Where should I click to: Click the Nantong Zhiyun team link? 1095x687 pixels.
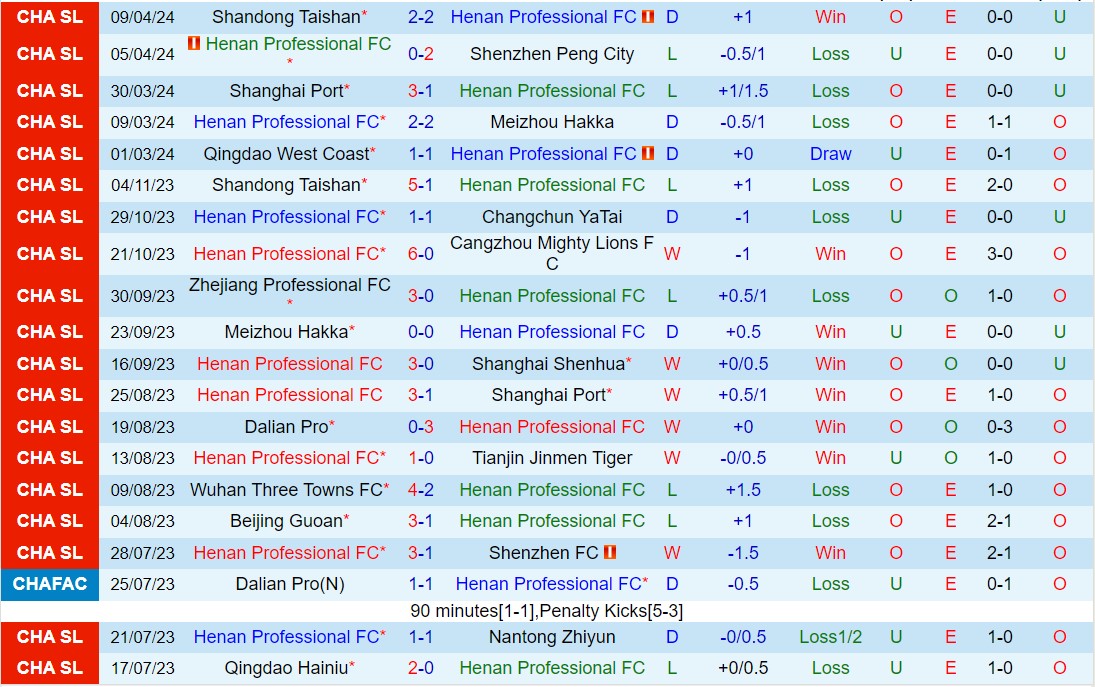552,637
